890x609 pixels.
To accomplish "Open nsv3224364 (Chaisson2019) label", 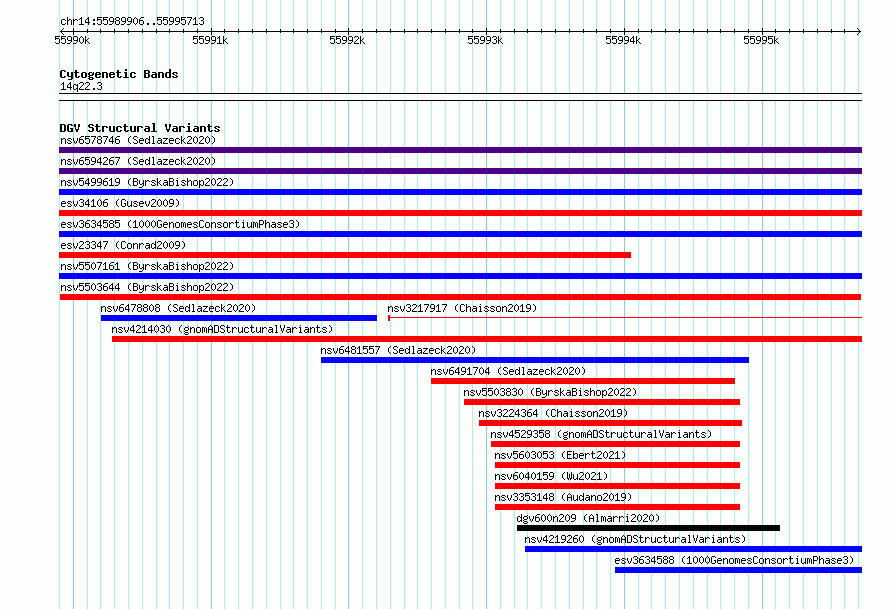I will pyautogui.click(x=553, y=413).
